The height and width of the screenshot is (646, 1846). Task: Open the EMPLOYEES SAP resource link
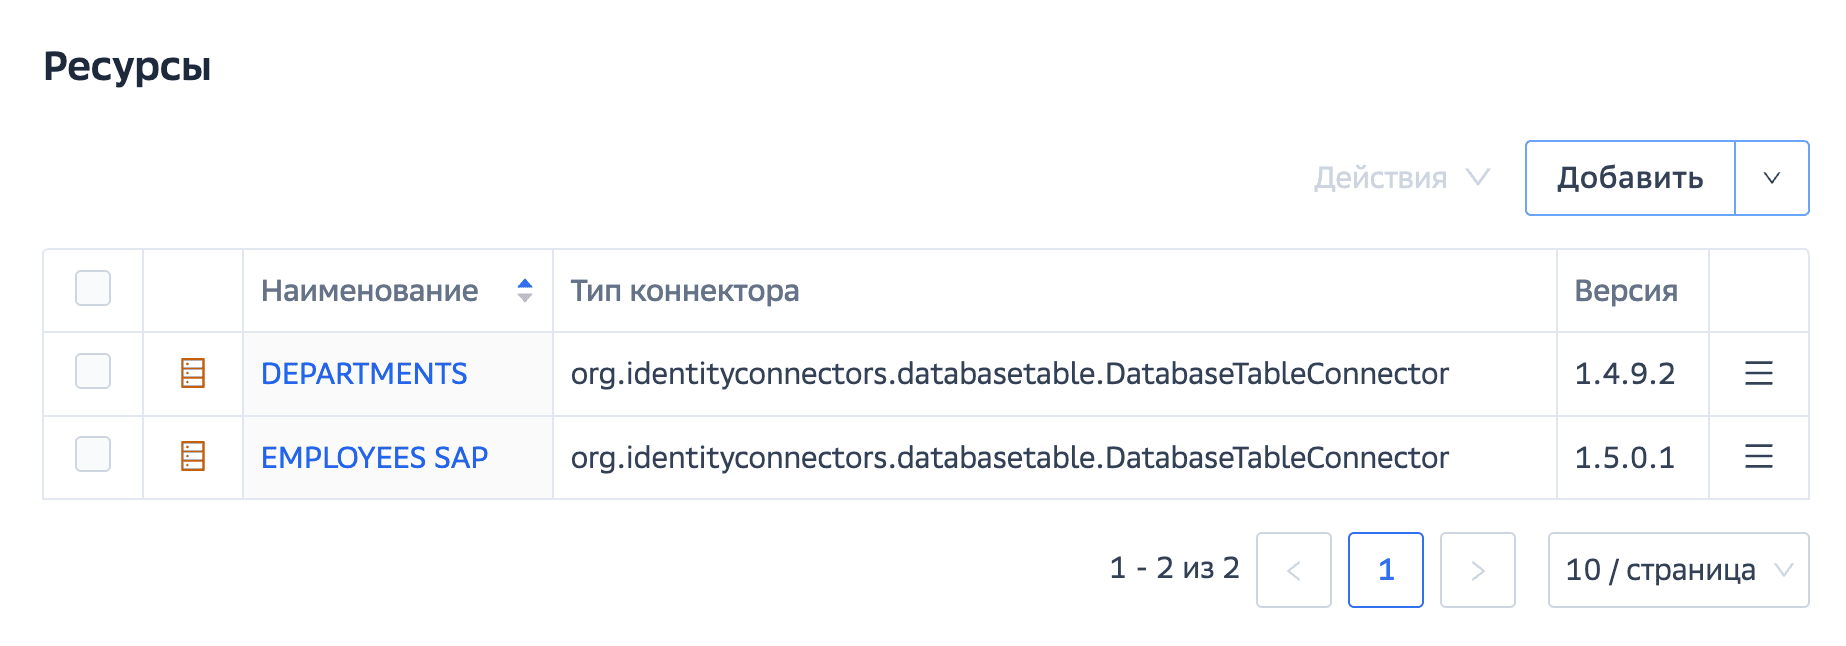pyautogui.click(x=374, y=457)
